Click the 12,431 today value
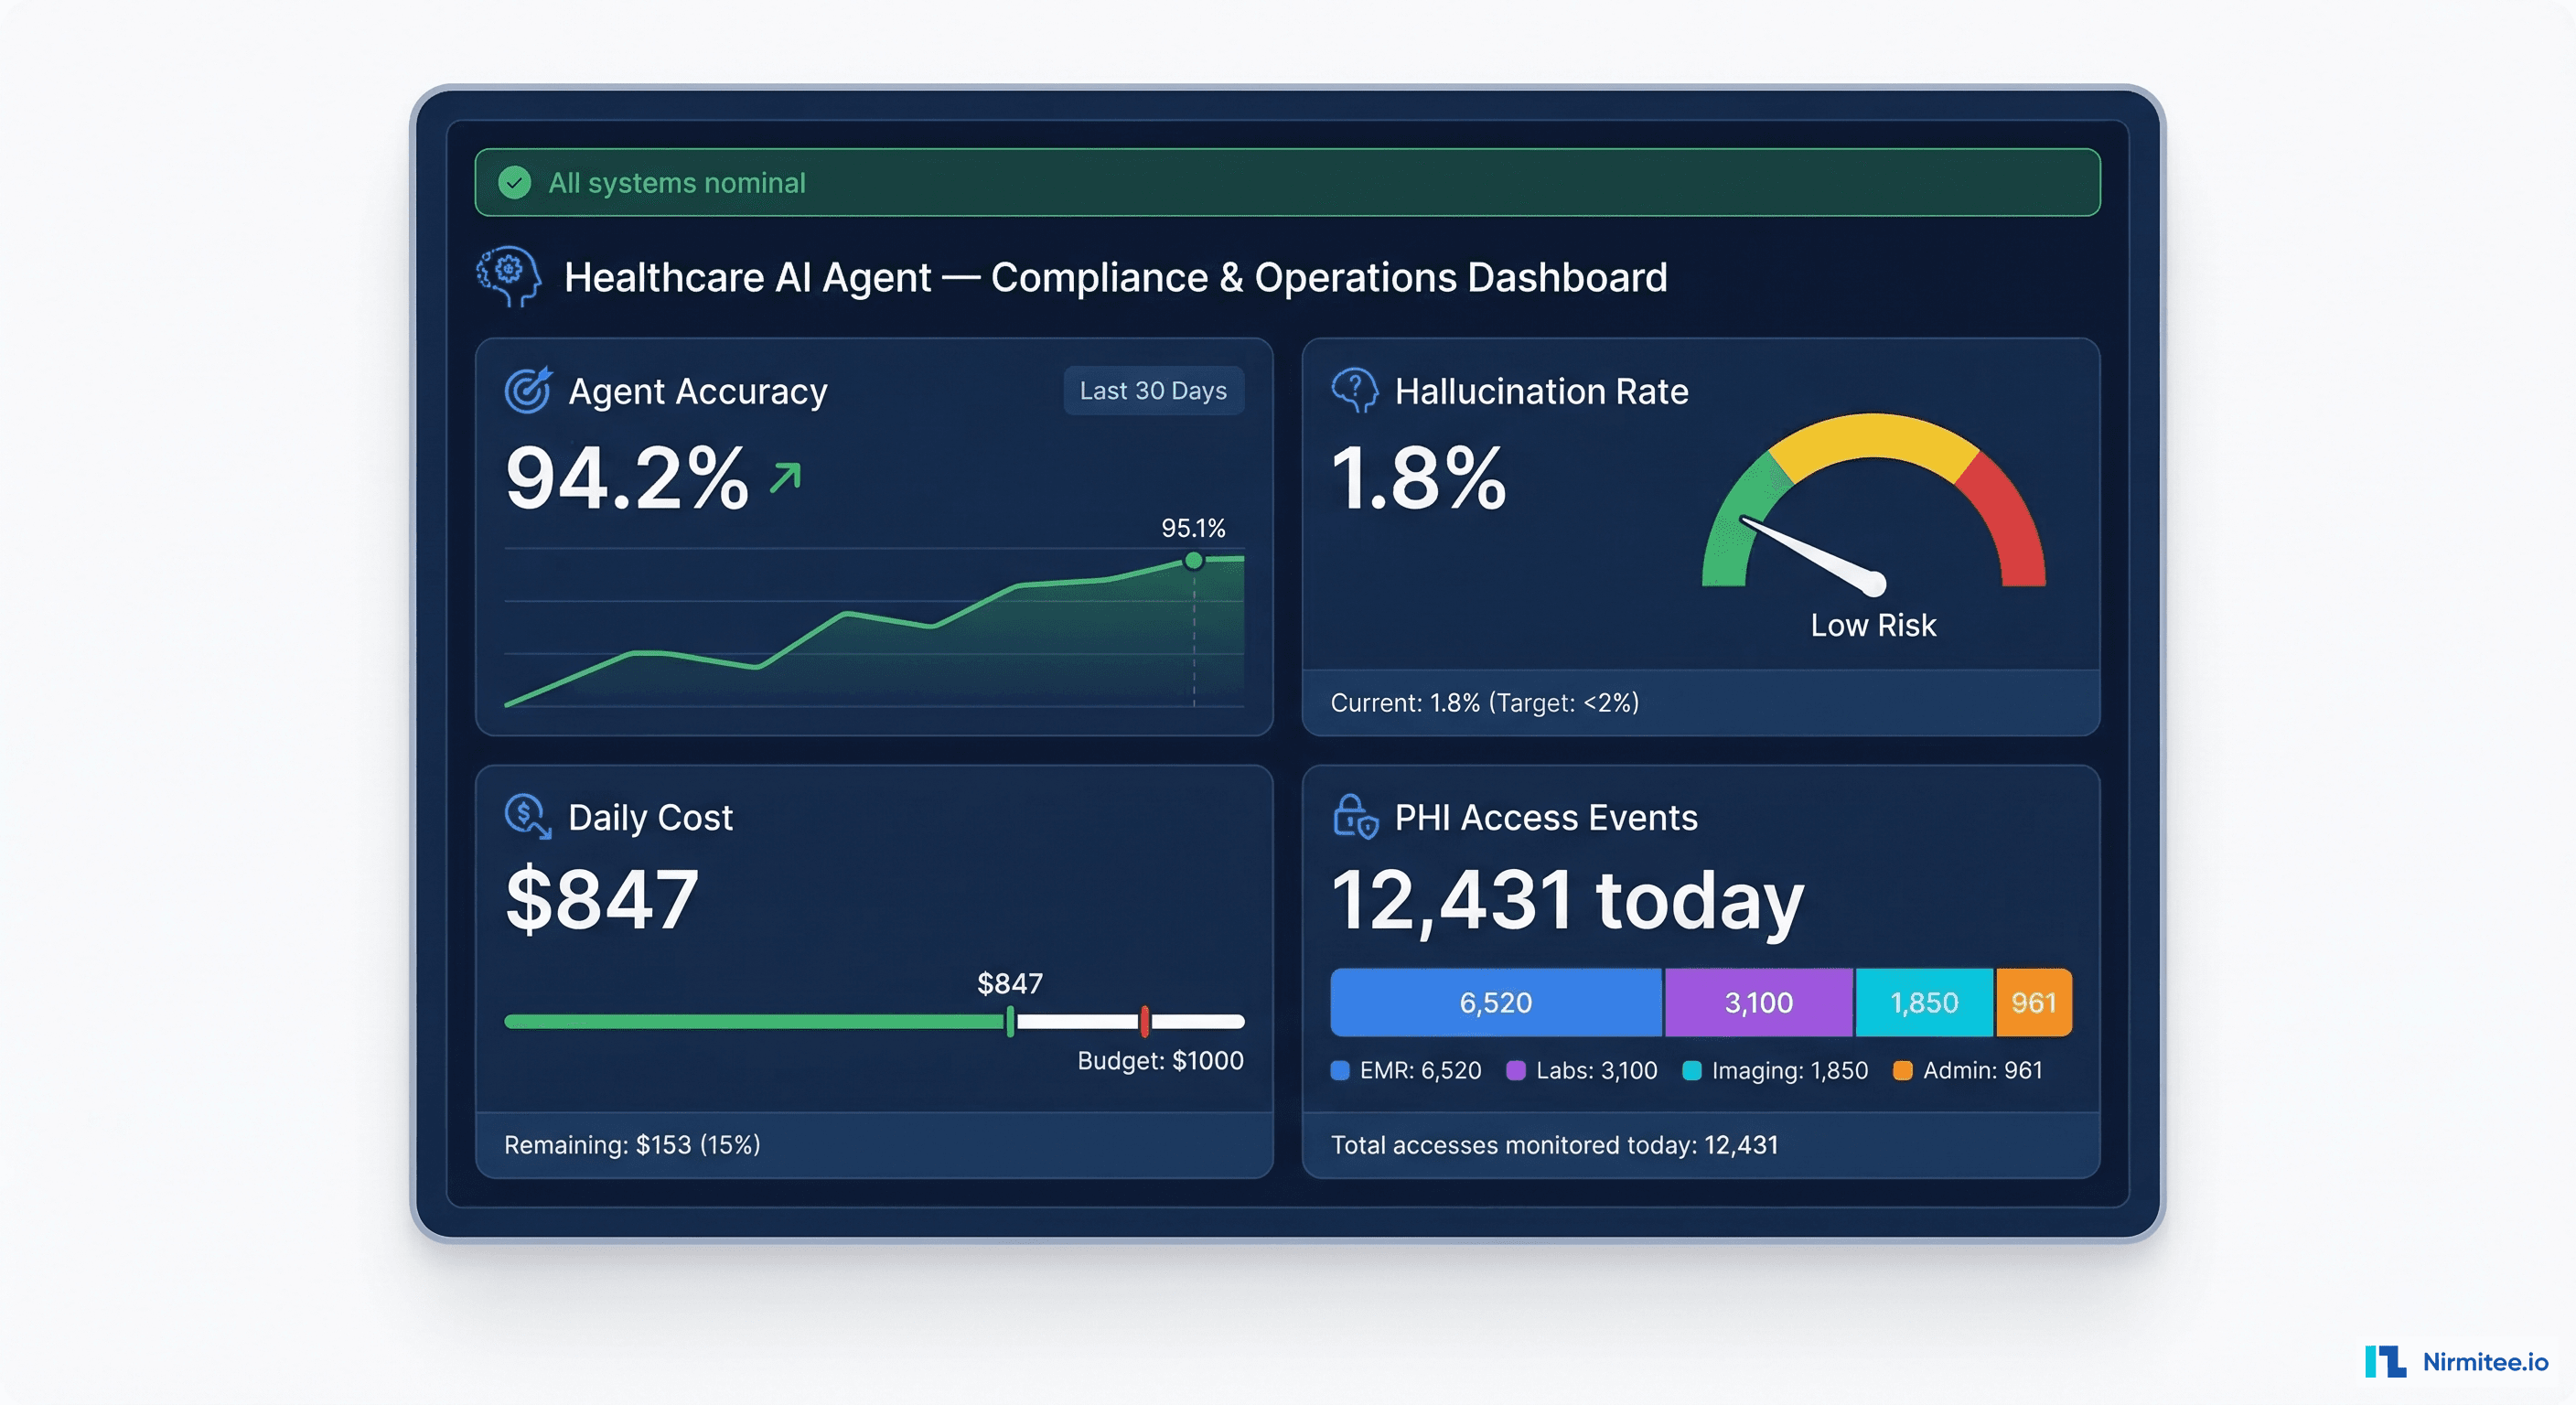This screenshot has height=1405, width=2576. (1567, 901)
